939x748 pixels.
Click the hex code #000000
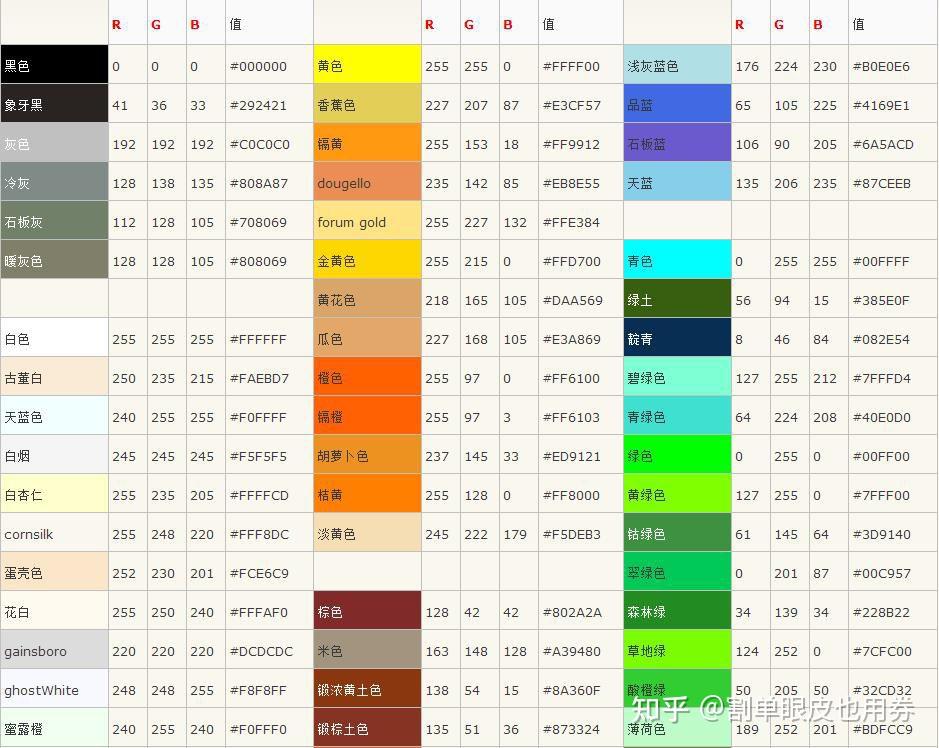[260, 65]
